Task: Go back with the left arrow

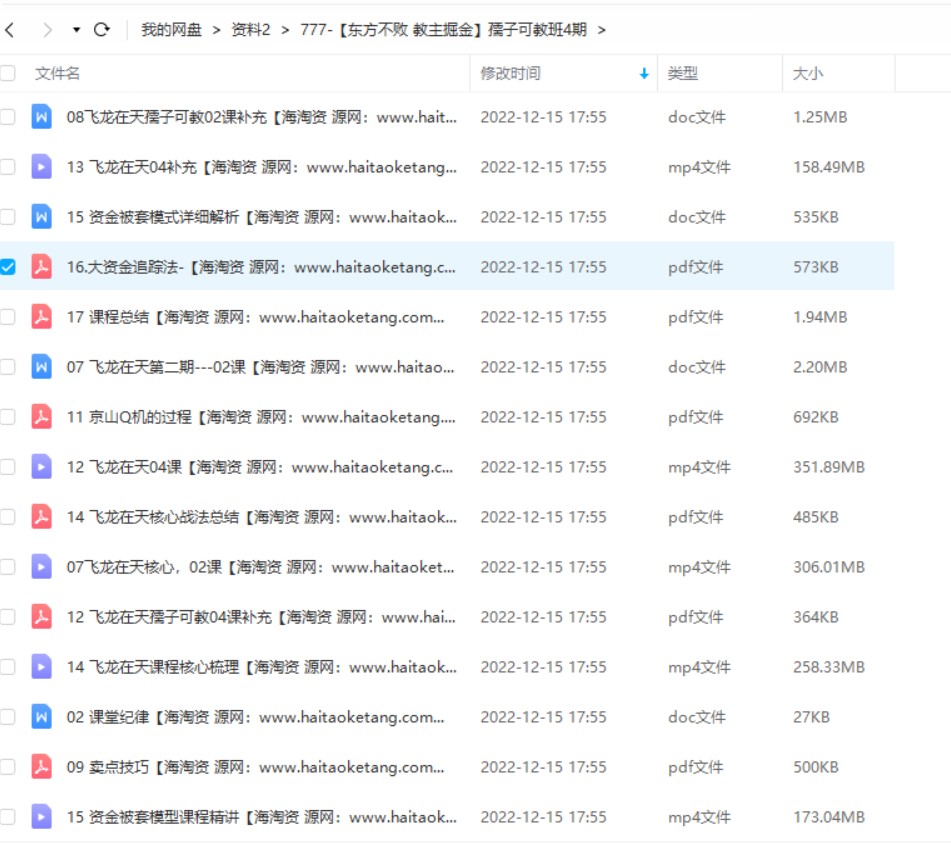Action: [x=9, y=29]
